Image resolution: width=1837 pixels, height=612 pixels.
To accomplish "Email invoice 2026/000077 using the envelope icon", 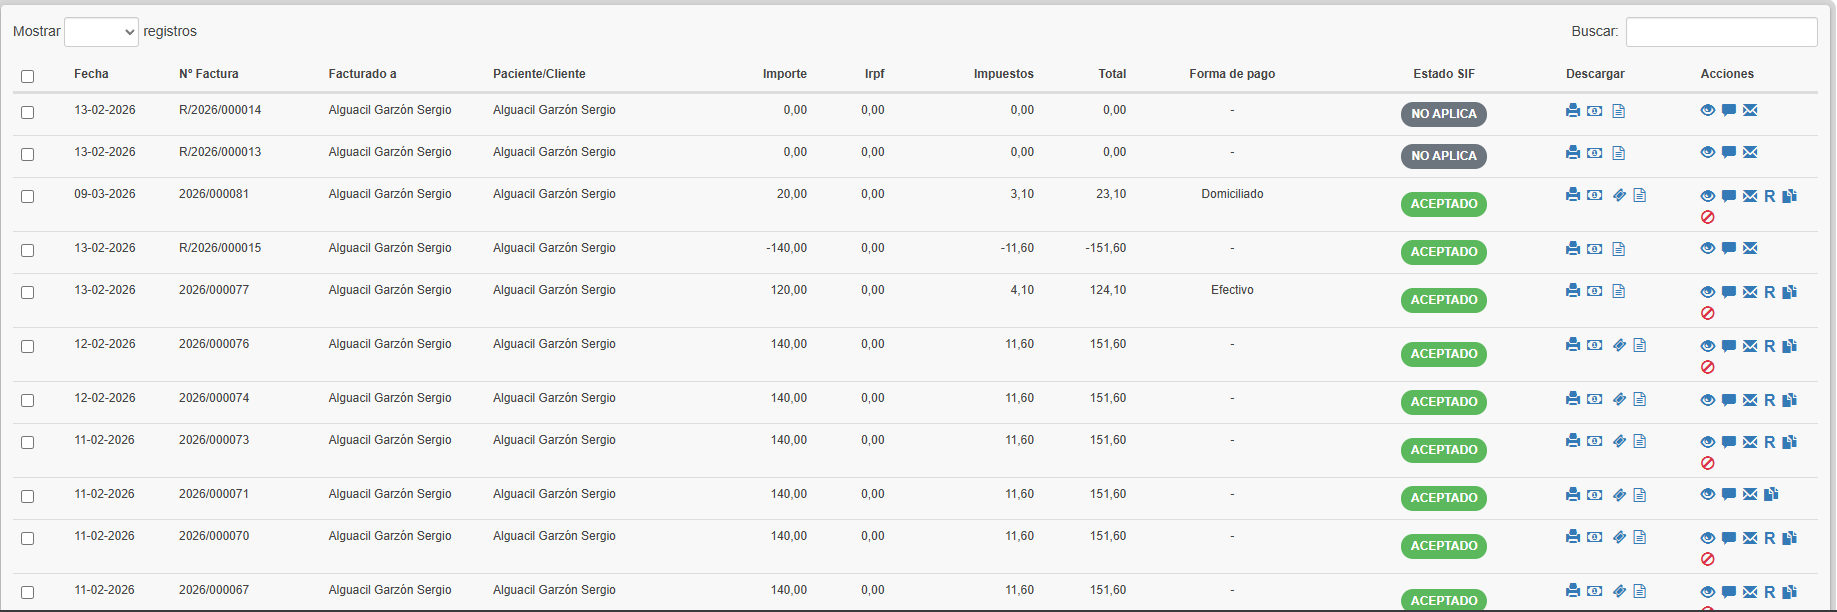I will 1750,292.
